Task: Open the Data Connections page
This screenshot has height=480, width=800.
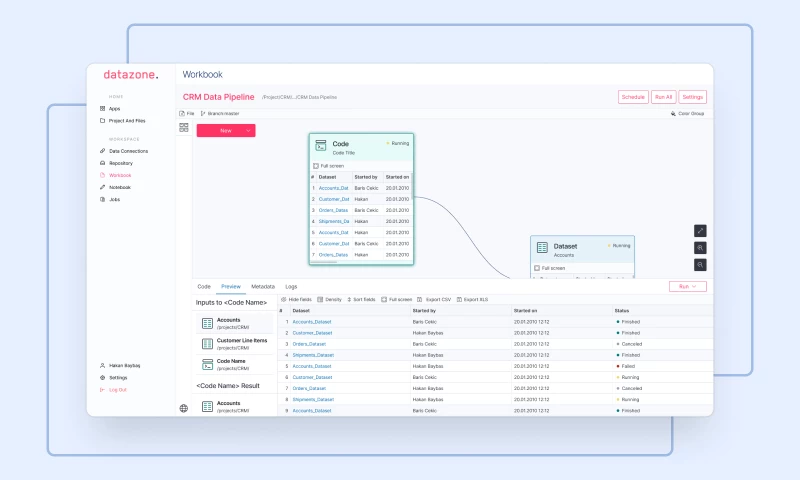Action: coord(127,151)
